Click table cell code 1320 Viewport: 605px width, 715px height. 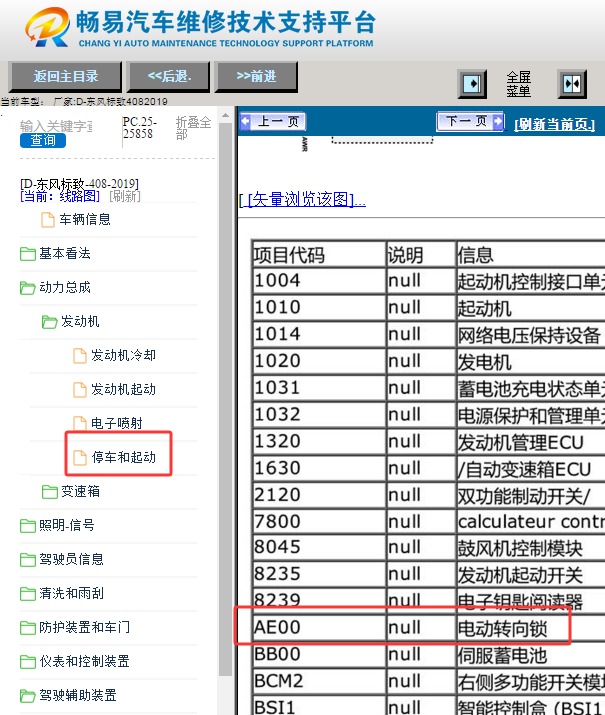(319, 441)
